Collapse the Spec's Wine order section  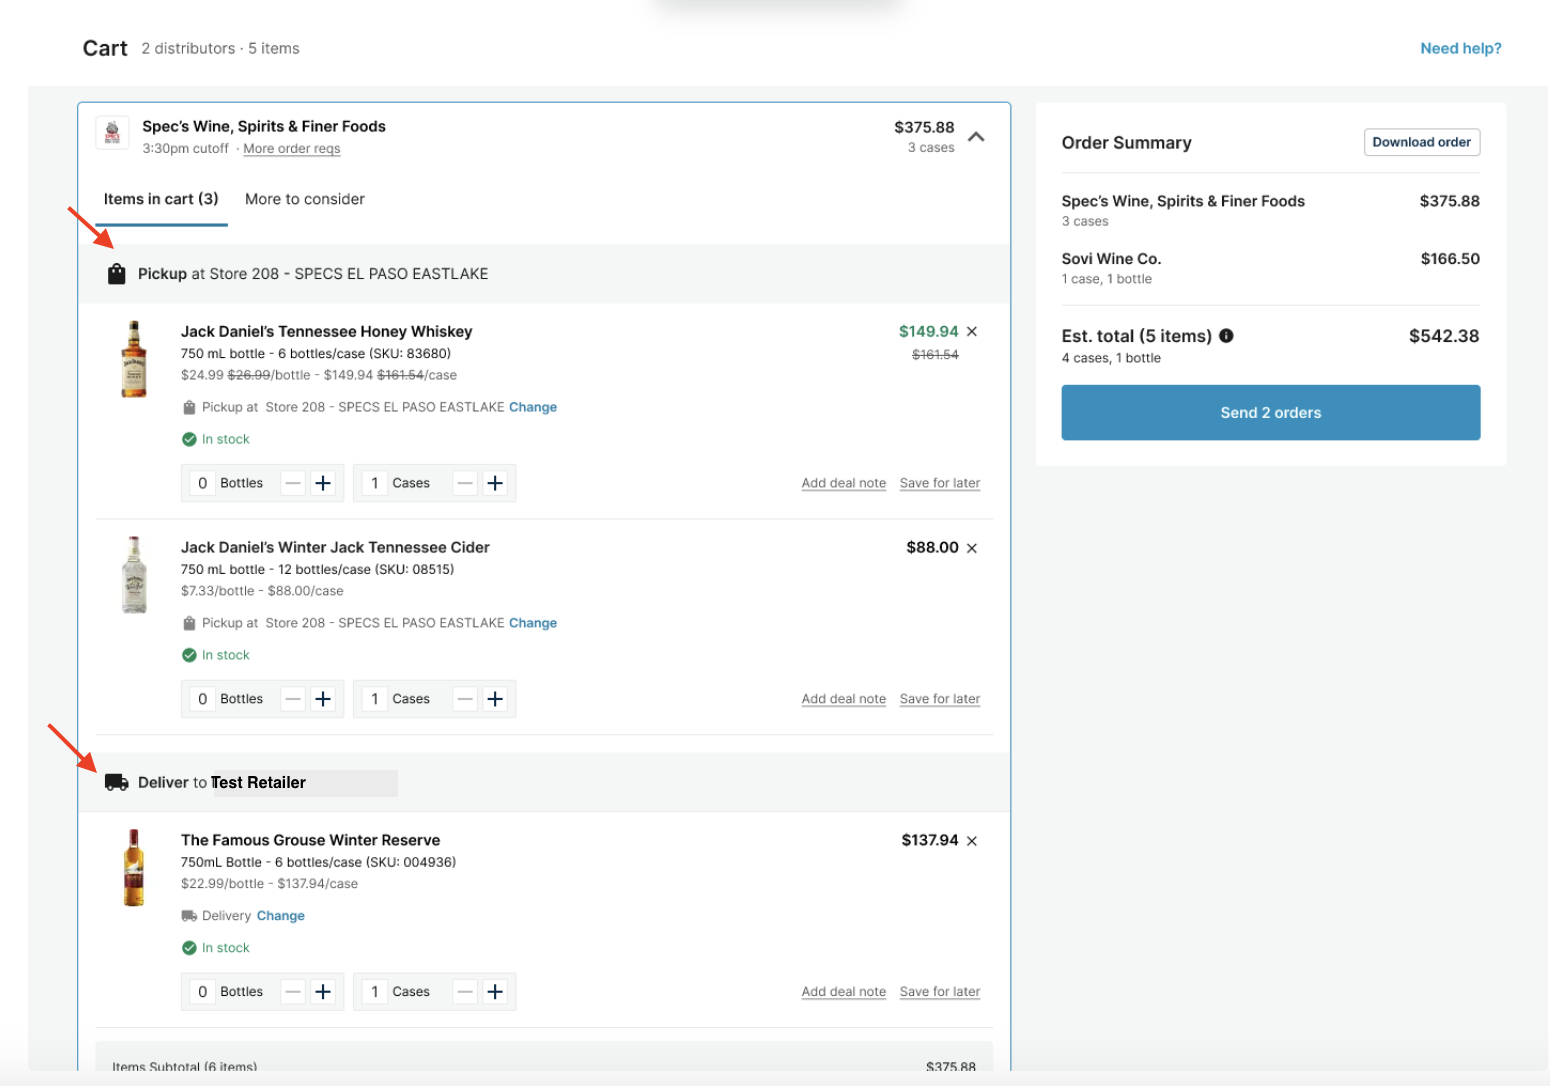(x=976, y=137)
